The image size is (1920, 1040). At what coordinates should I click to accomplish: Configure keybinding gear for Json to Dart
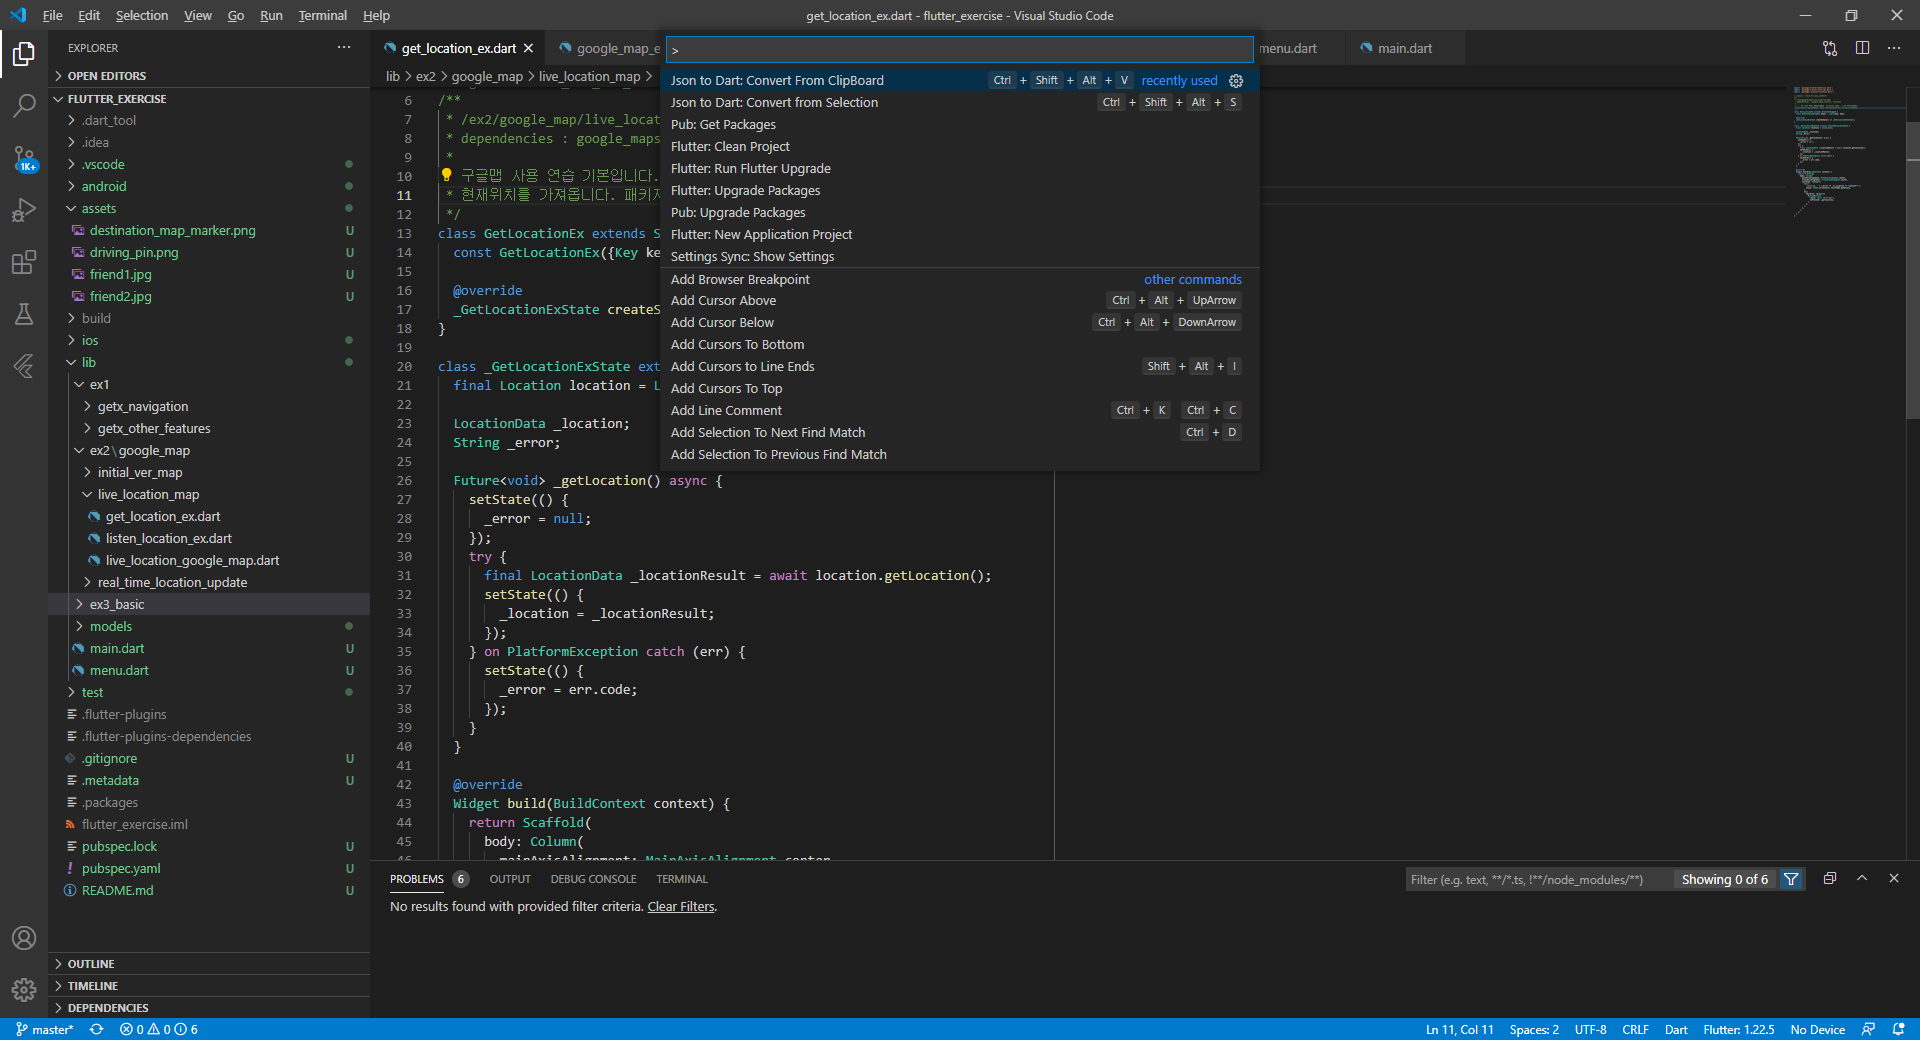coord(1236,81)
